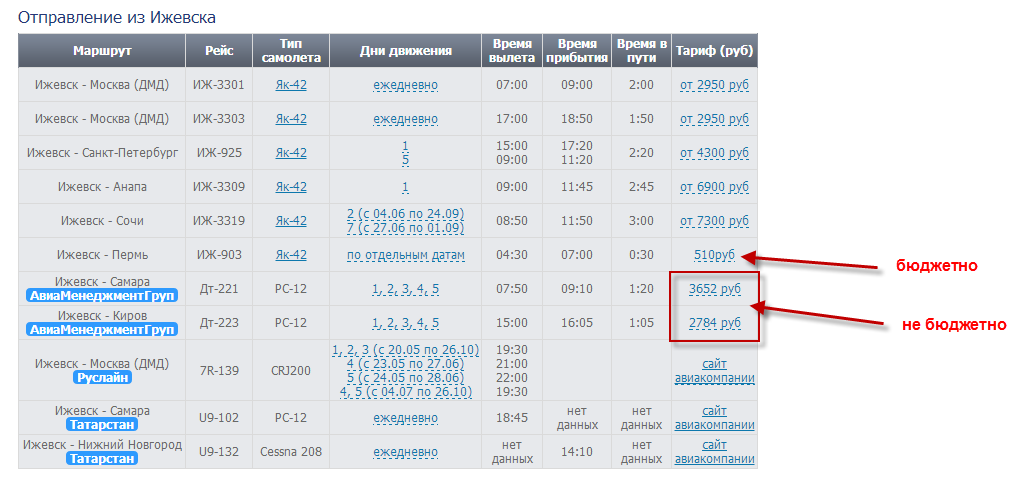Select departure time 18:45 cell

(512, 418)
